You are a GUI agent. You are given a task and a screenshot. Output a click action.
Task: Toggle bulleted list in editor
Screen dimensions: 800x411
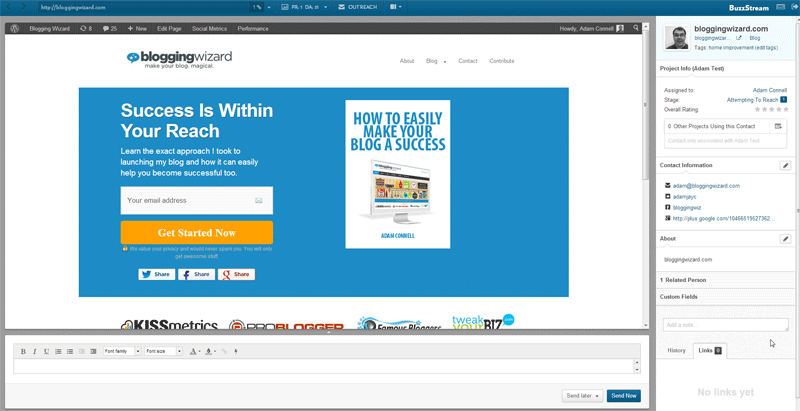70,351
